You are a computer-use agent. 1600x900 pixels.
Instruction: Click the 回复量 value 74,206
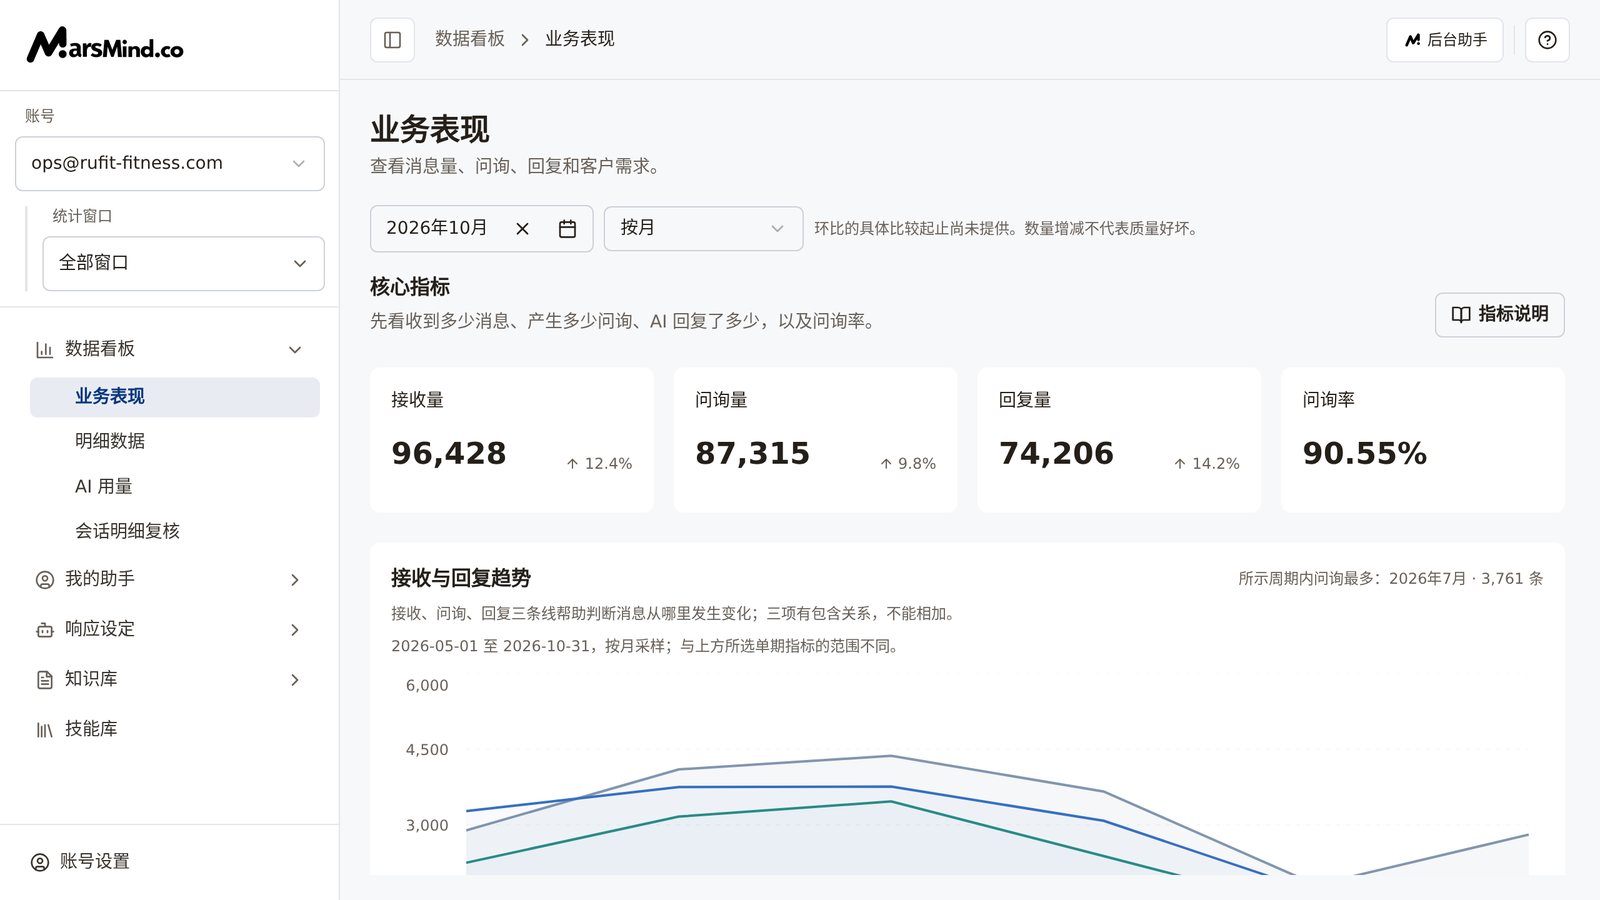pyautogui.click(x=1057, y=453)
